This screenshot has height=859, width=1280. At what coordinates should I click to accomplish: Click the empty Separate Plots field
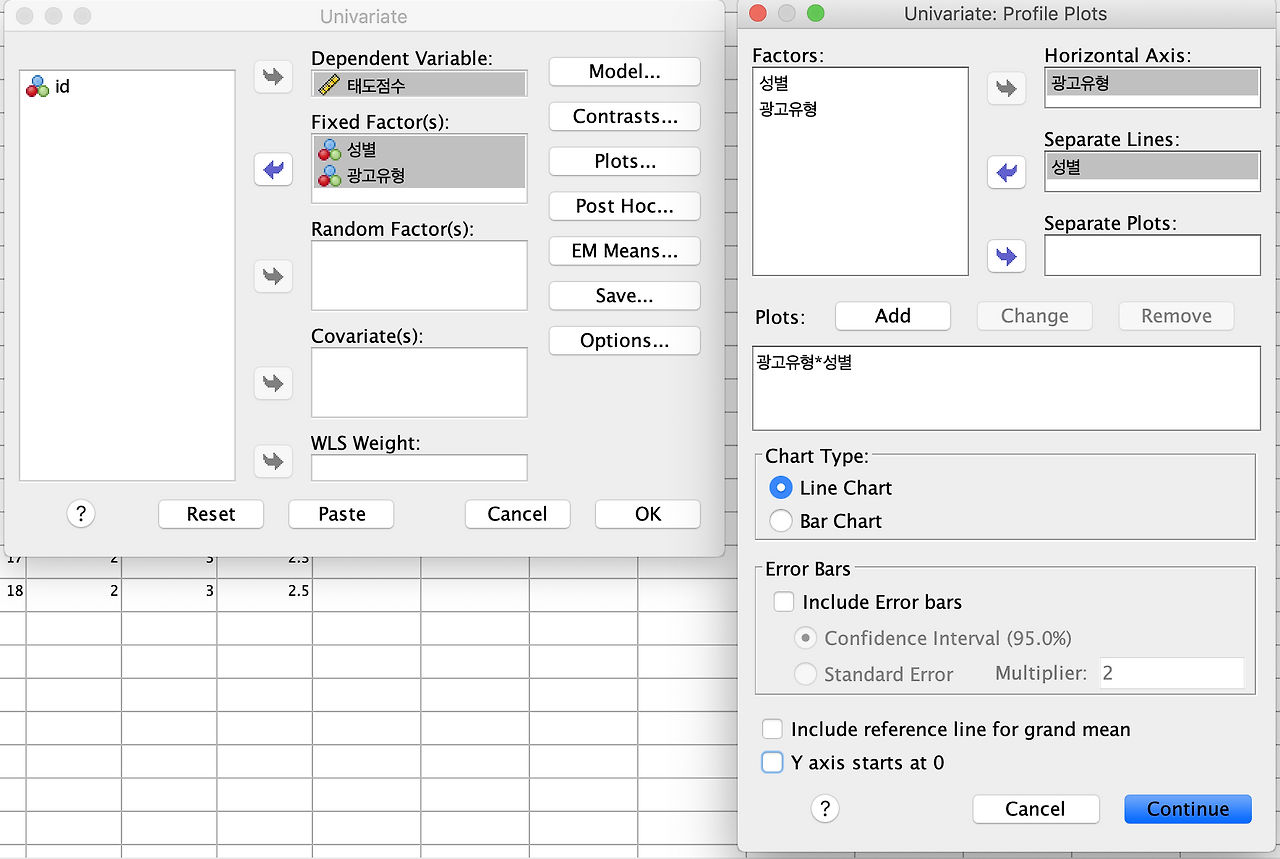[1152, 255]
